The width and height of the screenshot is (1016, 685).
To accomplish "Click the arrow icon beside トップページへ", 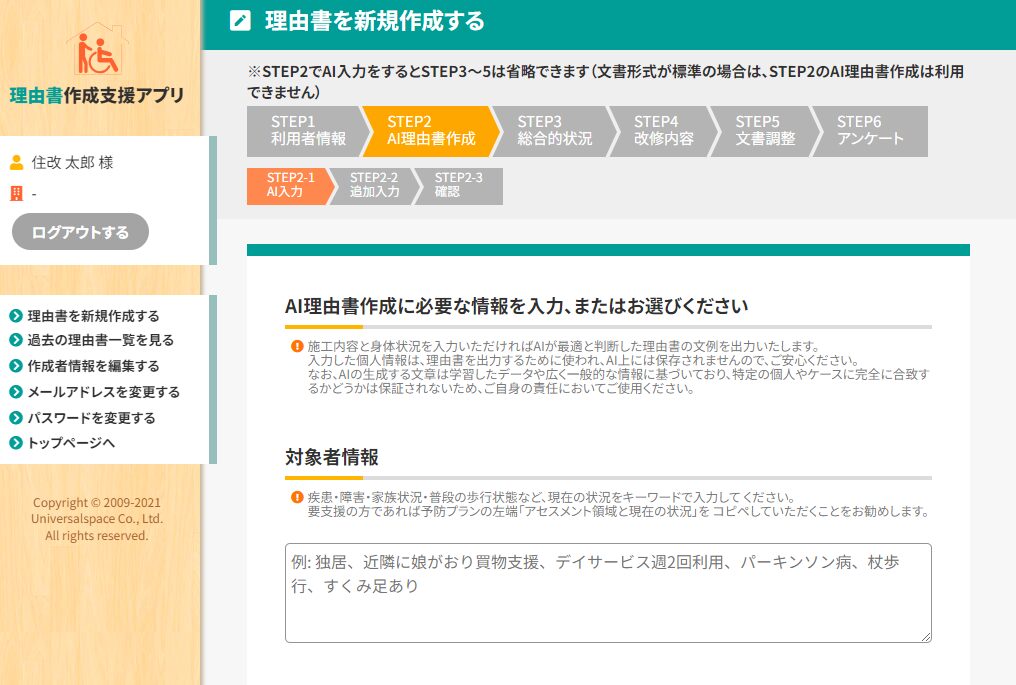I will tap(15, 443).
